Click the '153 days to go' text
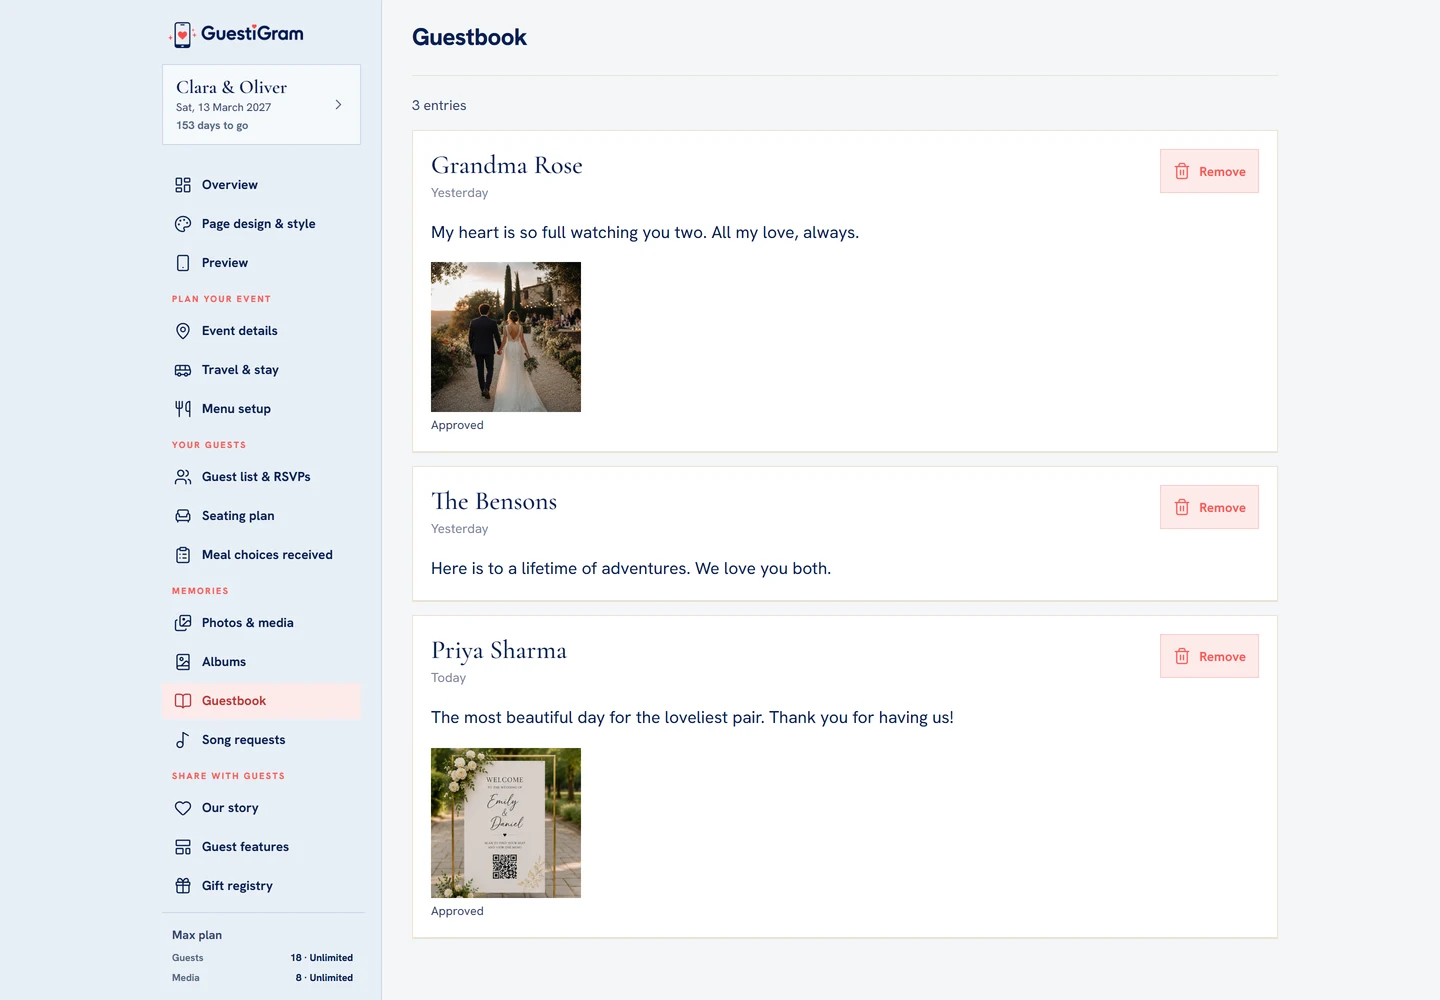Viewport: 1440px width, 1000px height. tap(212, 126)
